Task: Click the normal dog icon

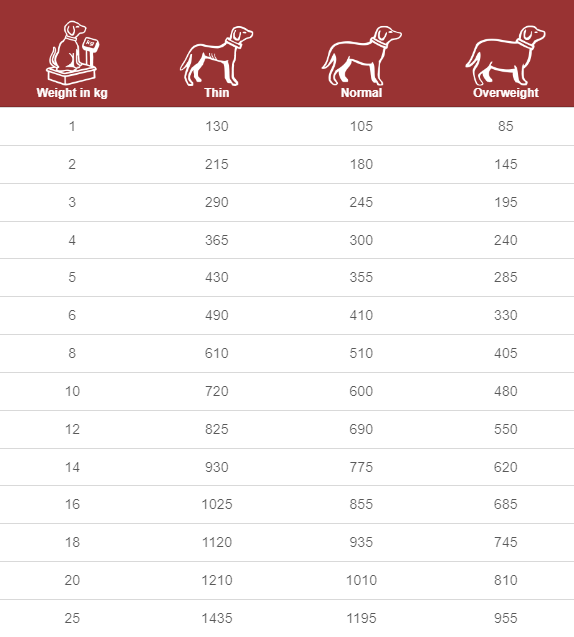Action: tap(362, 56)
